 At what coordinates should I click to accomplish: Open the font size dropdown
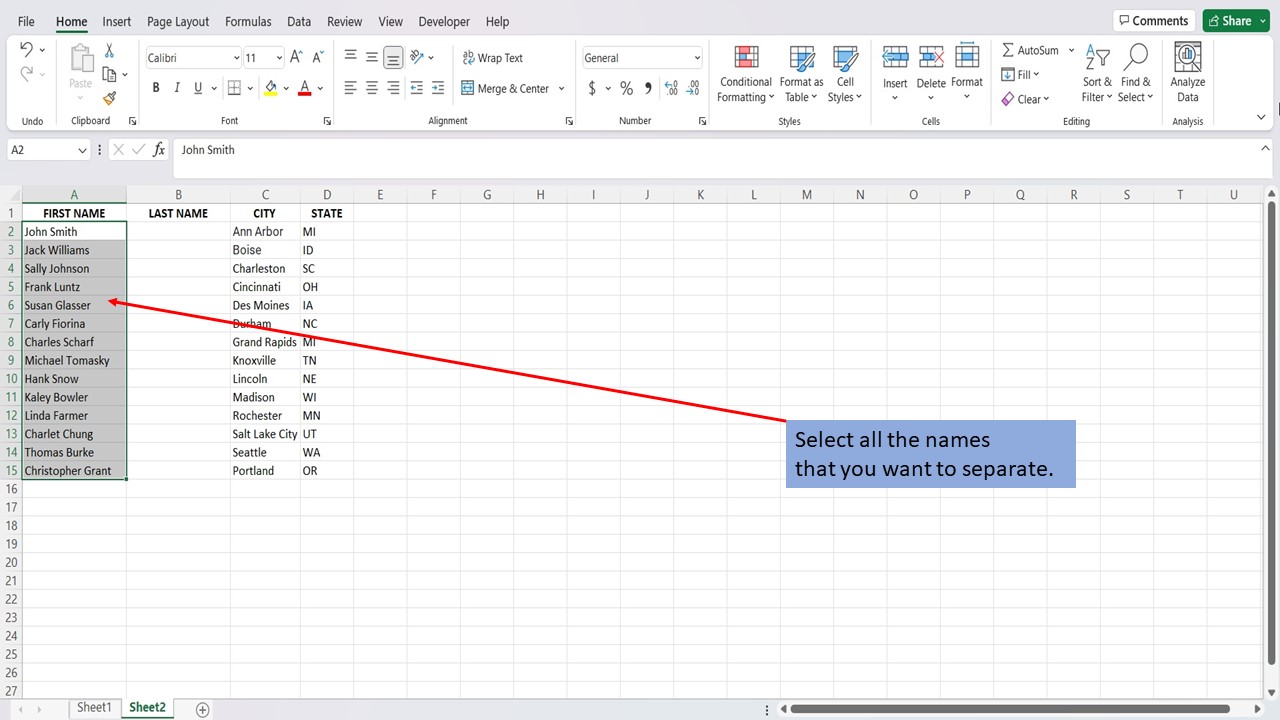pyautogui.click(x=278, y=58)
